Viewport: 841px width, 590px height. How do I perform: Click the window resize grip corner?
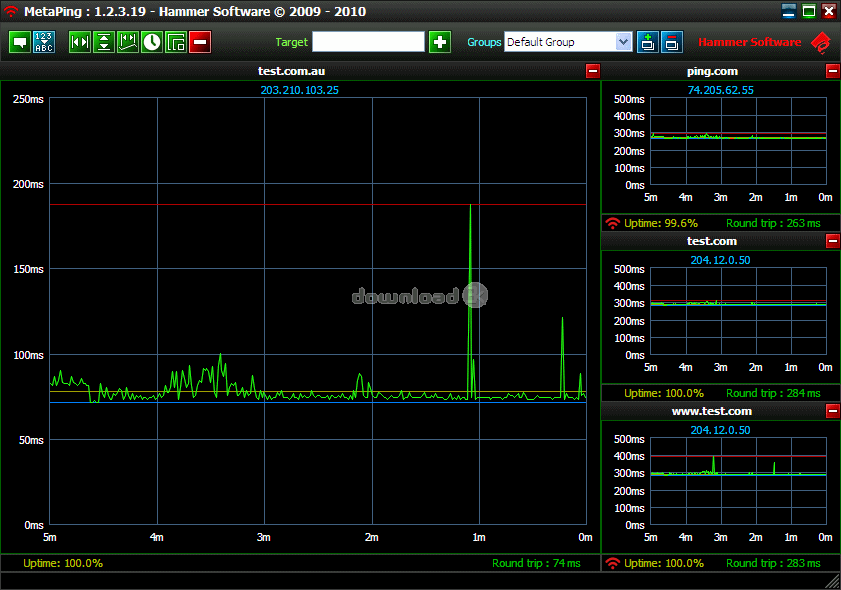click(833, 581)
